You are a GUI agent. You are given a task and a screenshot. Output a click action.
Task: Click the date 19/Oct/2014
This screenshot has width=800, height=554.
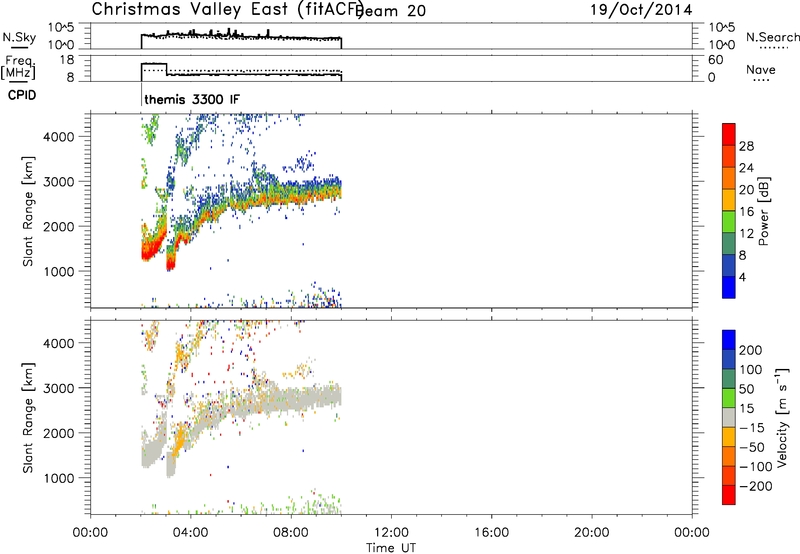point(641,10)
